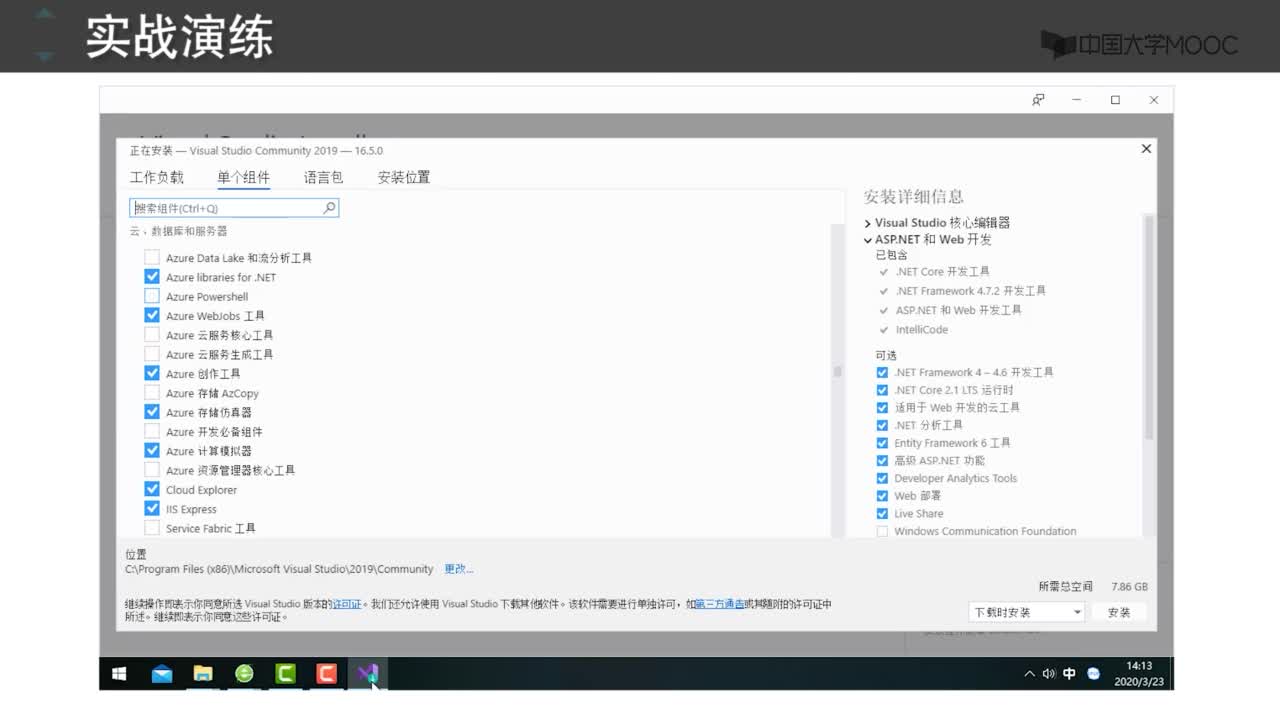Uncheck 高级 ASP.NET 功能
Screen dimensions: 1280x720
pyautogui.click(x=882, y=461)
